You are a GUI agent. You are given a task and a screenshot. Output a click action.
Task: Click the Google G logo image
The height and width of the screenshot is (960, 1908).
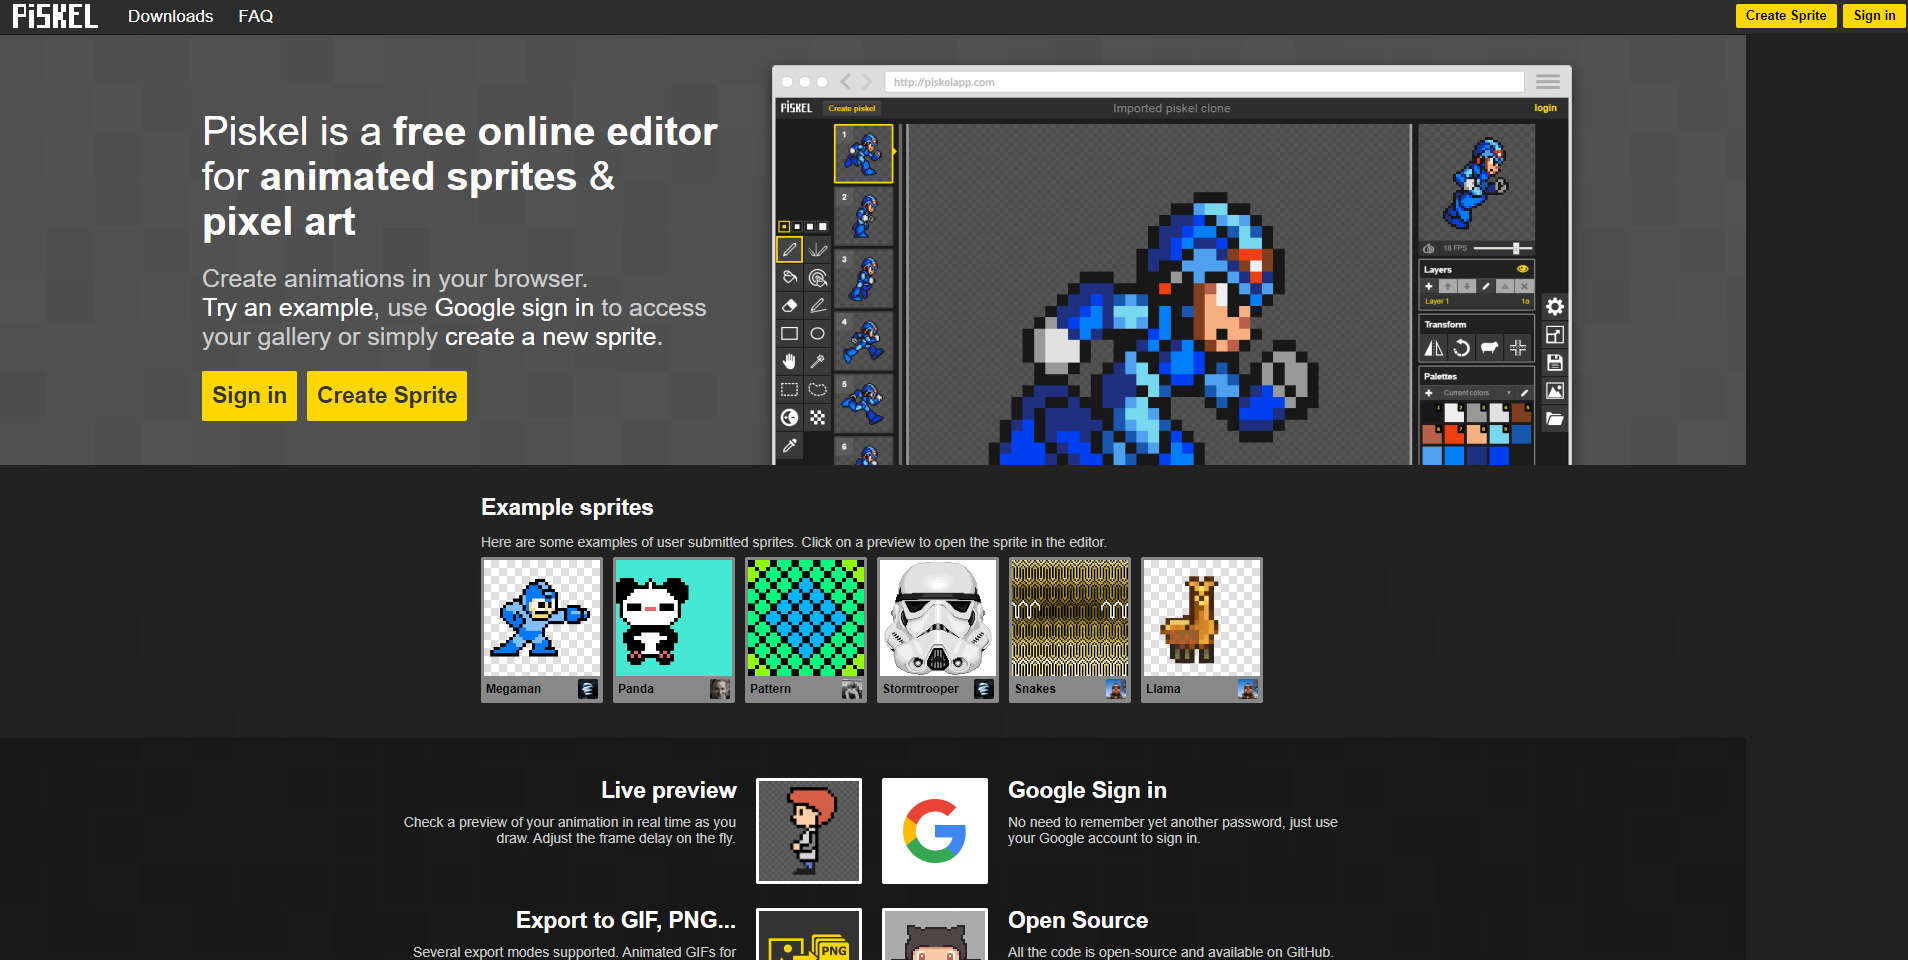point(935,831)
